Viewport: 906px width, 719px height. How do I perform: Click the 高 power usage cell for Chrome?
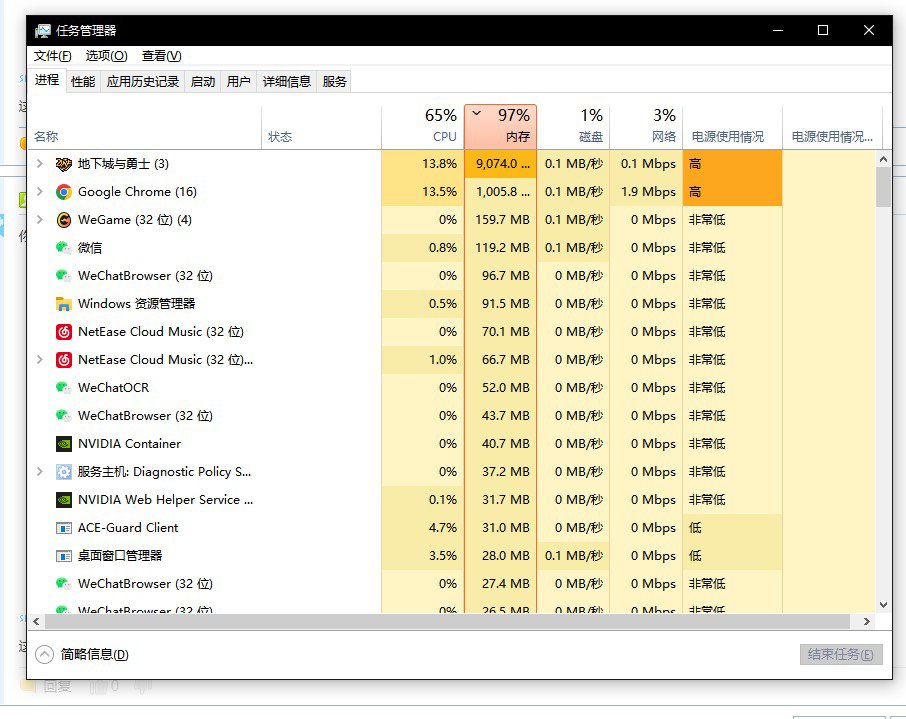(732, 192)
